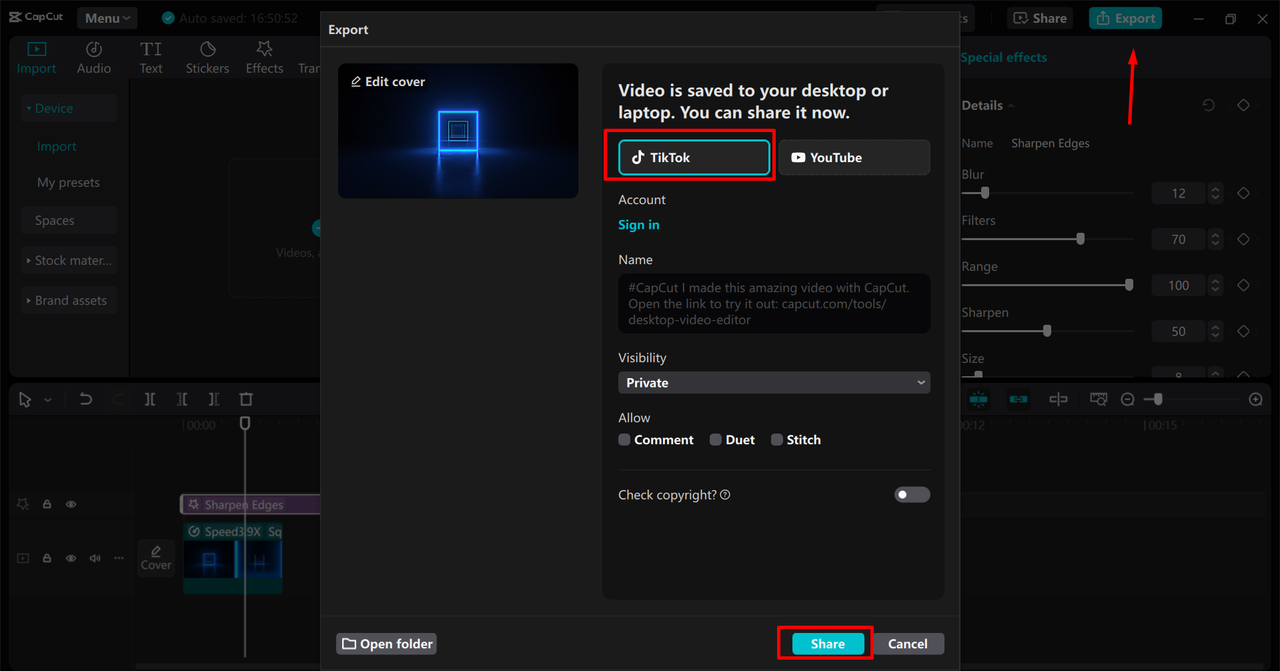Click the Share button in Export dialog
1280x671 pixels.
(828, 644)
